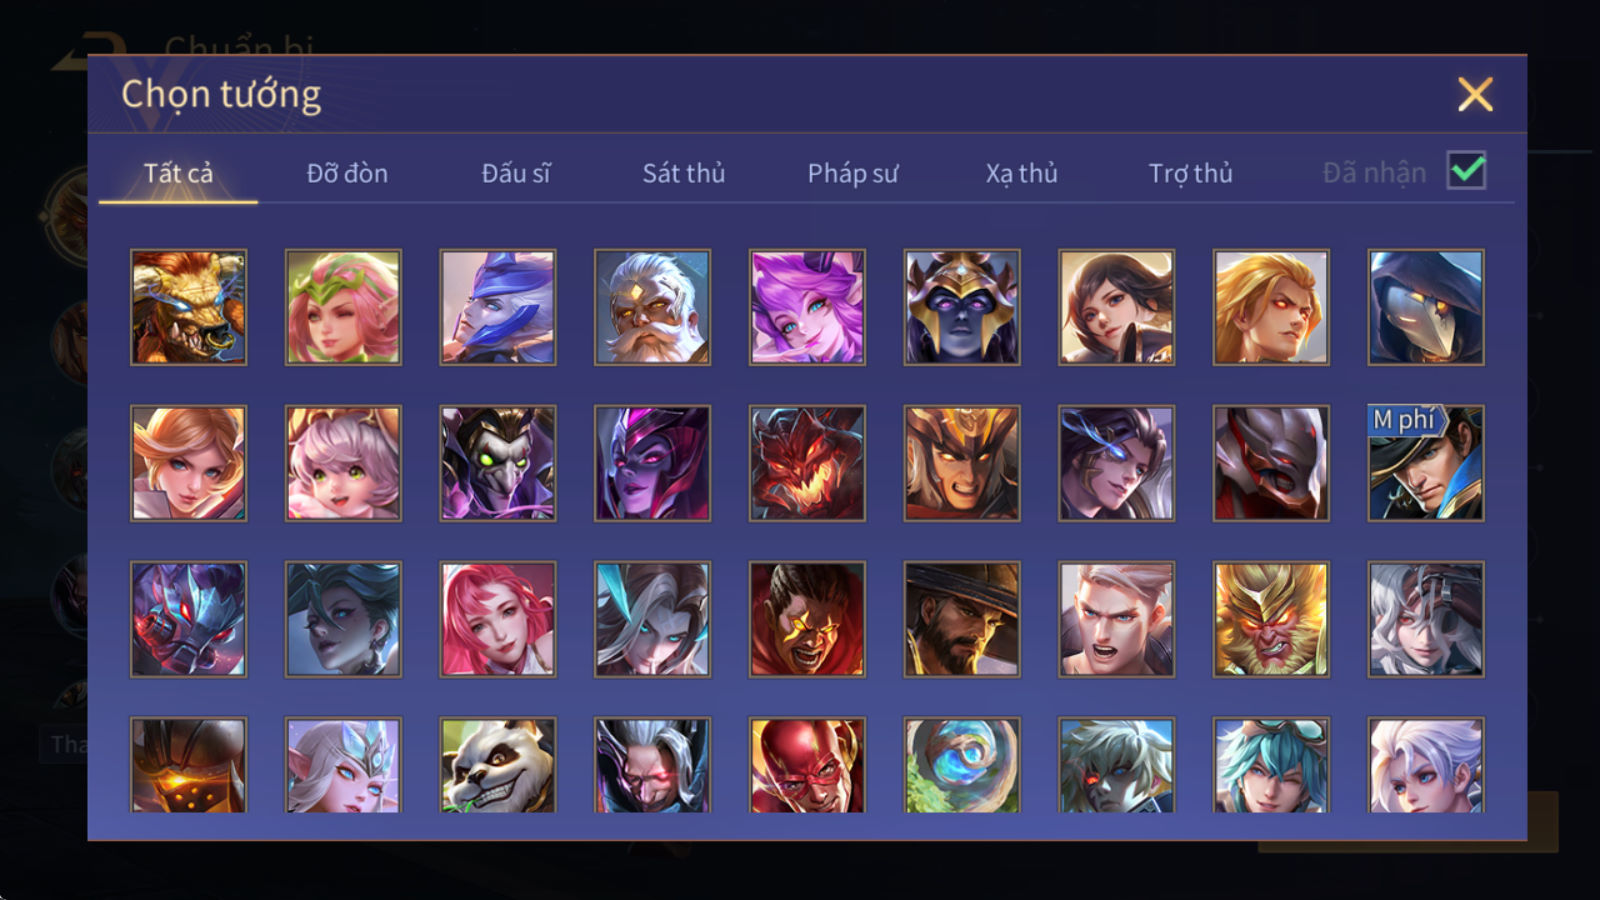Viewport: 1600px width, 900px height.
Task: Pick the hooded plague-mask hero
Action: tap(1426, 307)
